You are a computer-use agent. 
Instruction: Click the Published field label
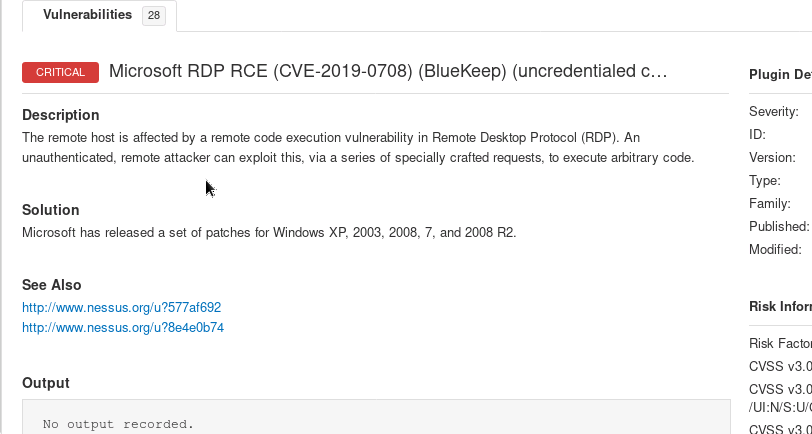coord(778,226)
